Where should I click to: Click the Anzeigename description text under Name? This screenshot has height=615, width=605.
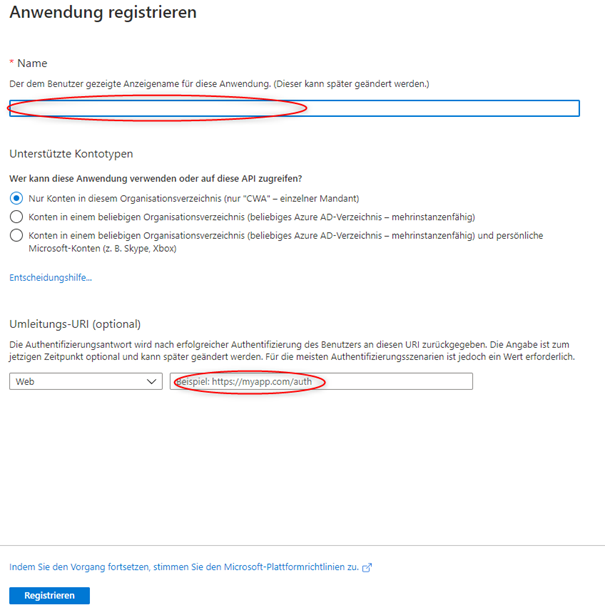(x=219, y=84)
